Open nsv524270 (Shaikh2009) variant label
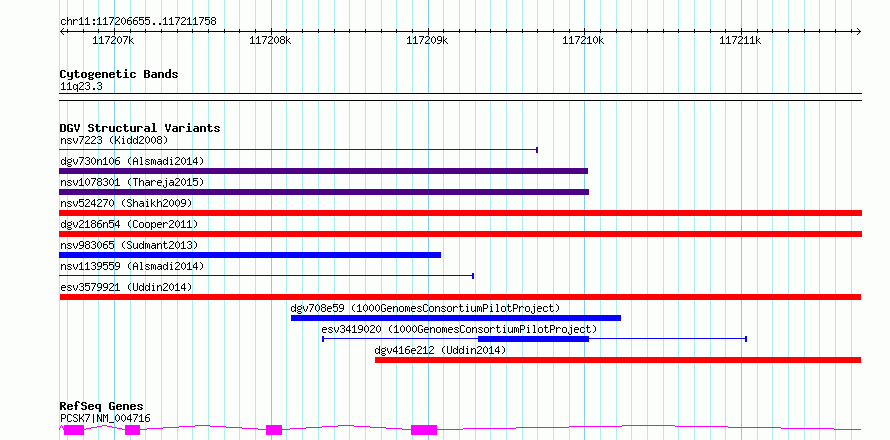Screen dimensions: 890x440 coord(126,203)
